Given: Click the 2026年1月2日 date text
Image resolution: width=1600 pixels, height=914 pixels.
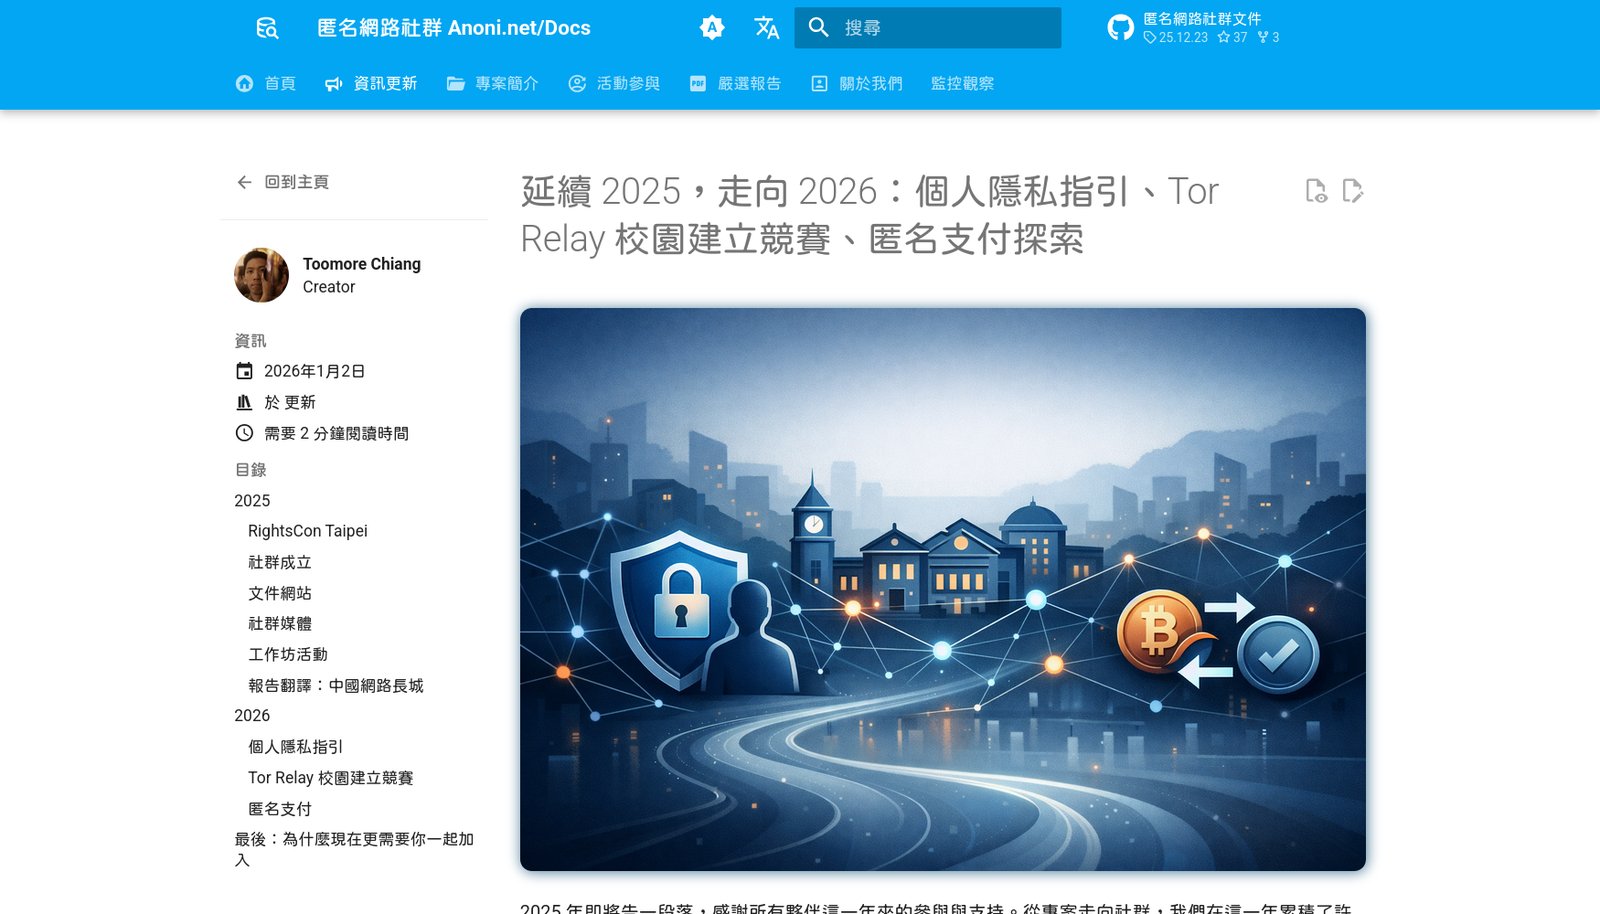Looking at the screenshot, I should pyautogui.click(x=314, y=371).
